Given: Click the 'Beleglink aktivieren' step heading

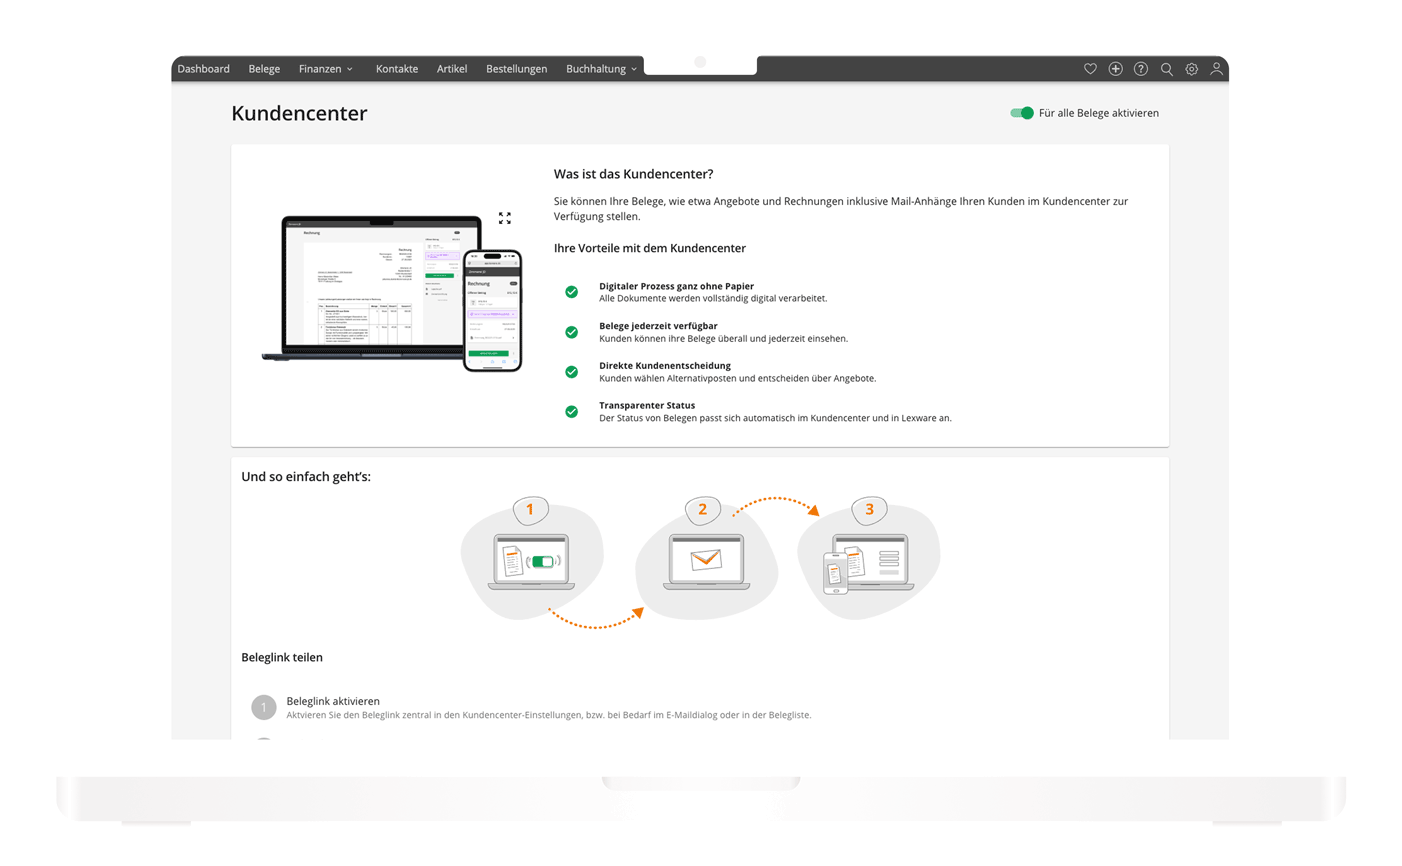Looking at the screenshot, I should (x=333, y=701).
